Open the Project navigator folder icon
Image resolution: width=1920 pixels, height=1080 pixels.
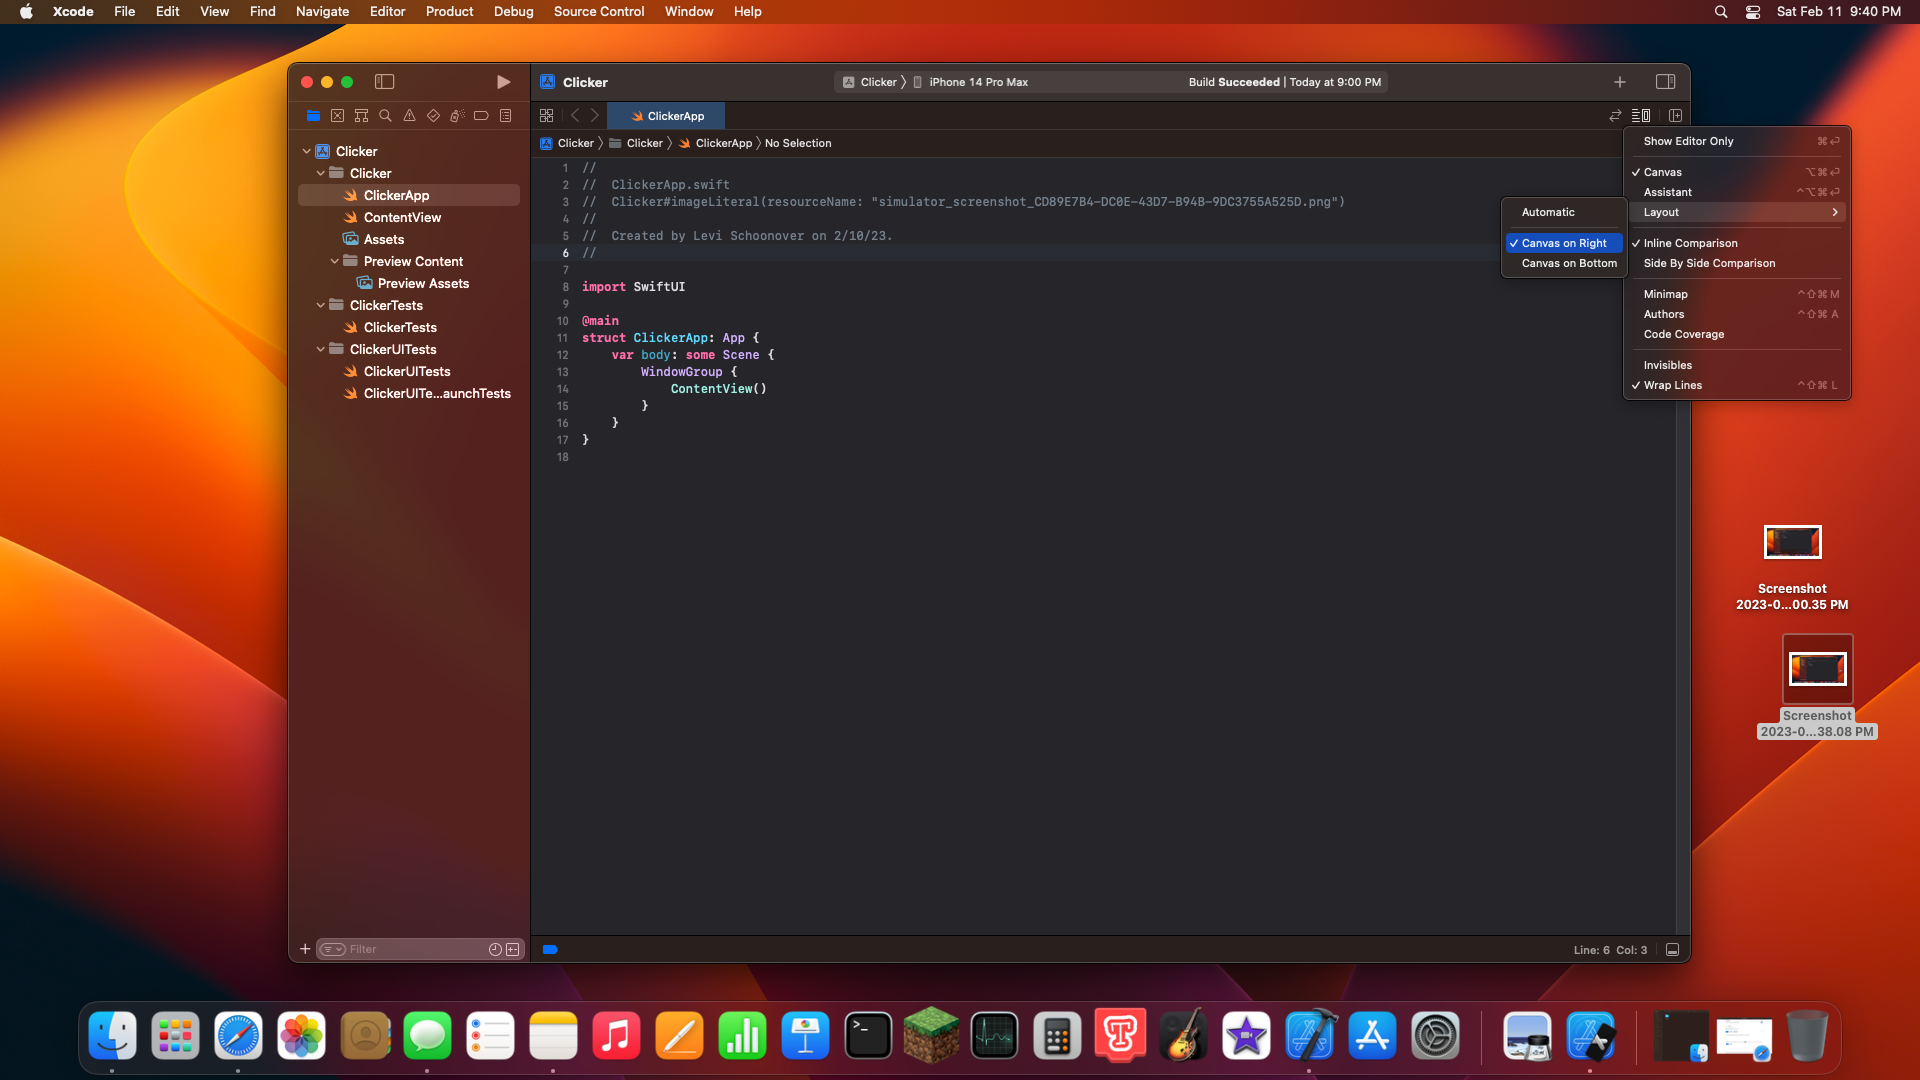click(313, 116)
